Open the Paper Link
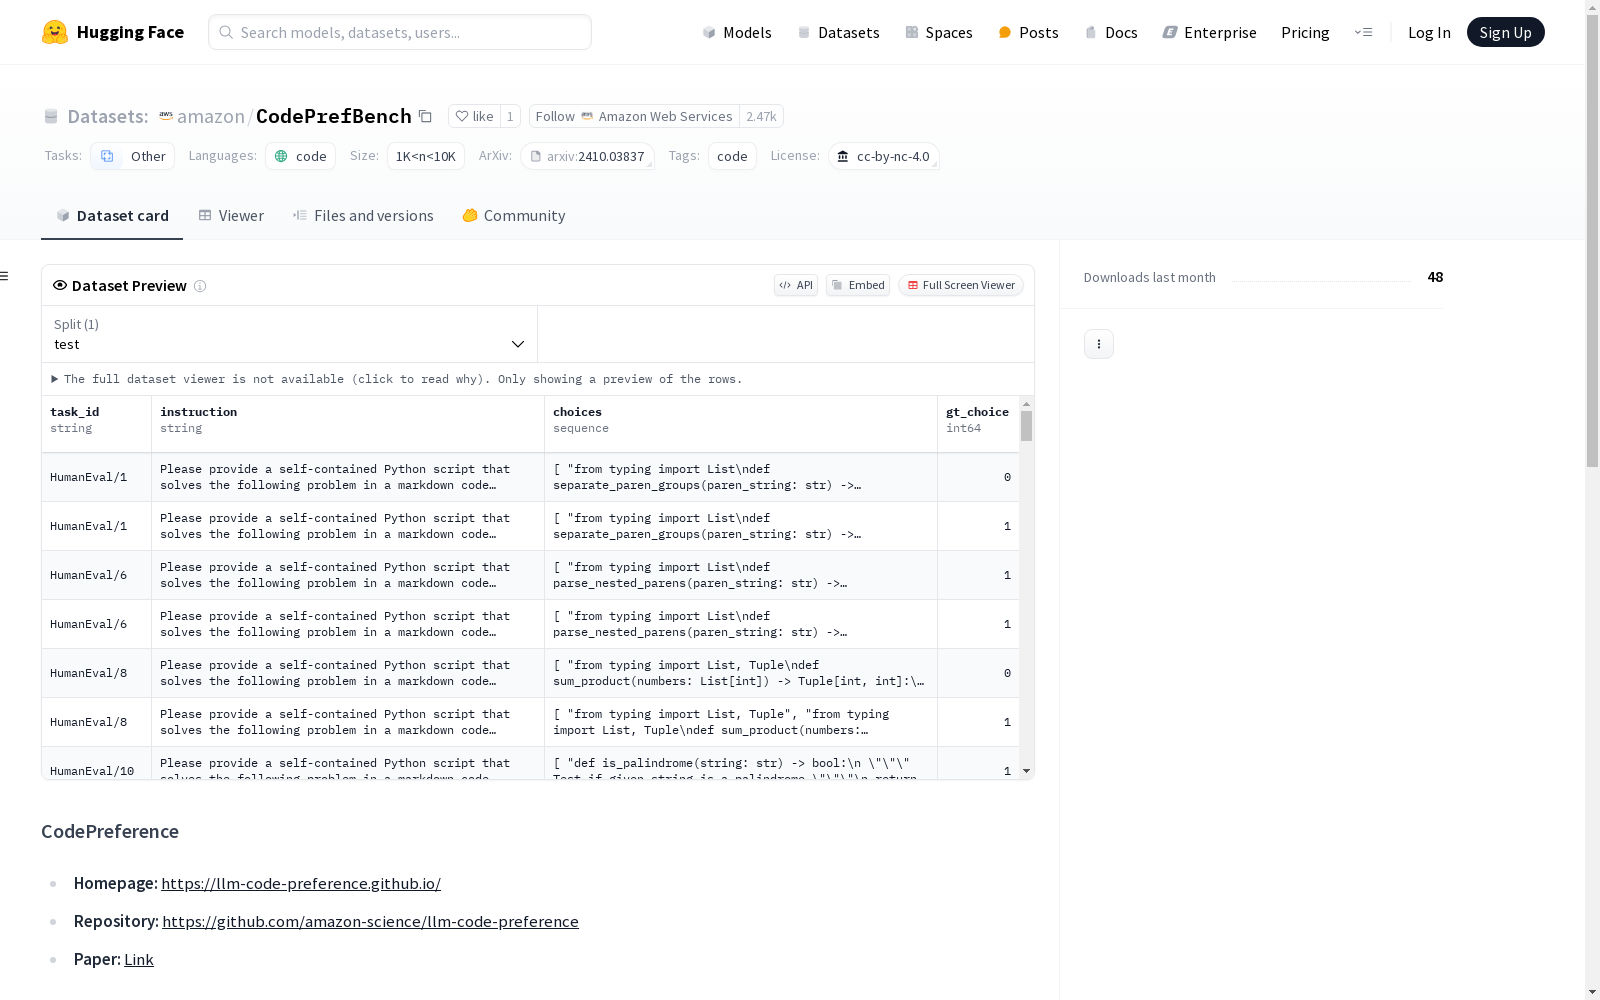 pos(139,959)
